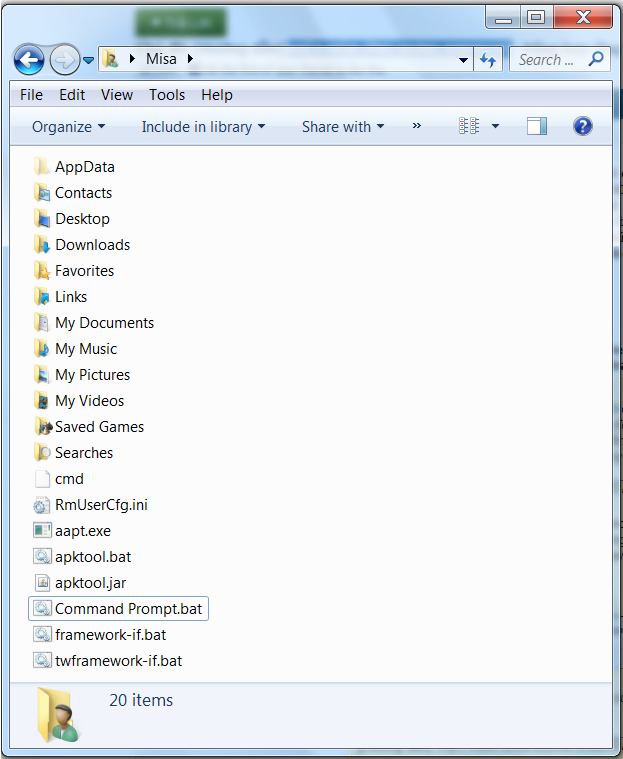The height and width of the screenshot is (759, 623).
Task: Toggle the preview pane icon
Action: point(537,126)
